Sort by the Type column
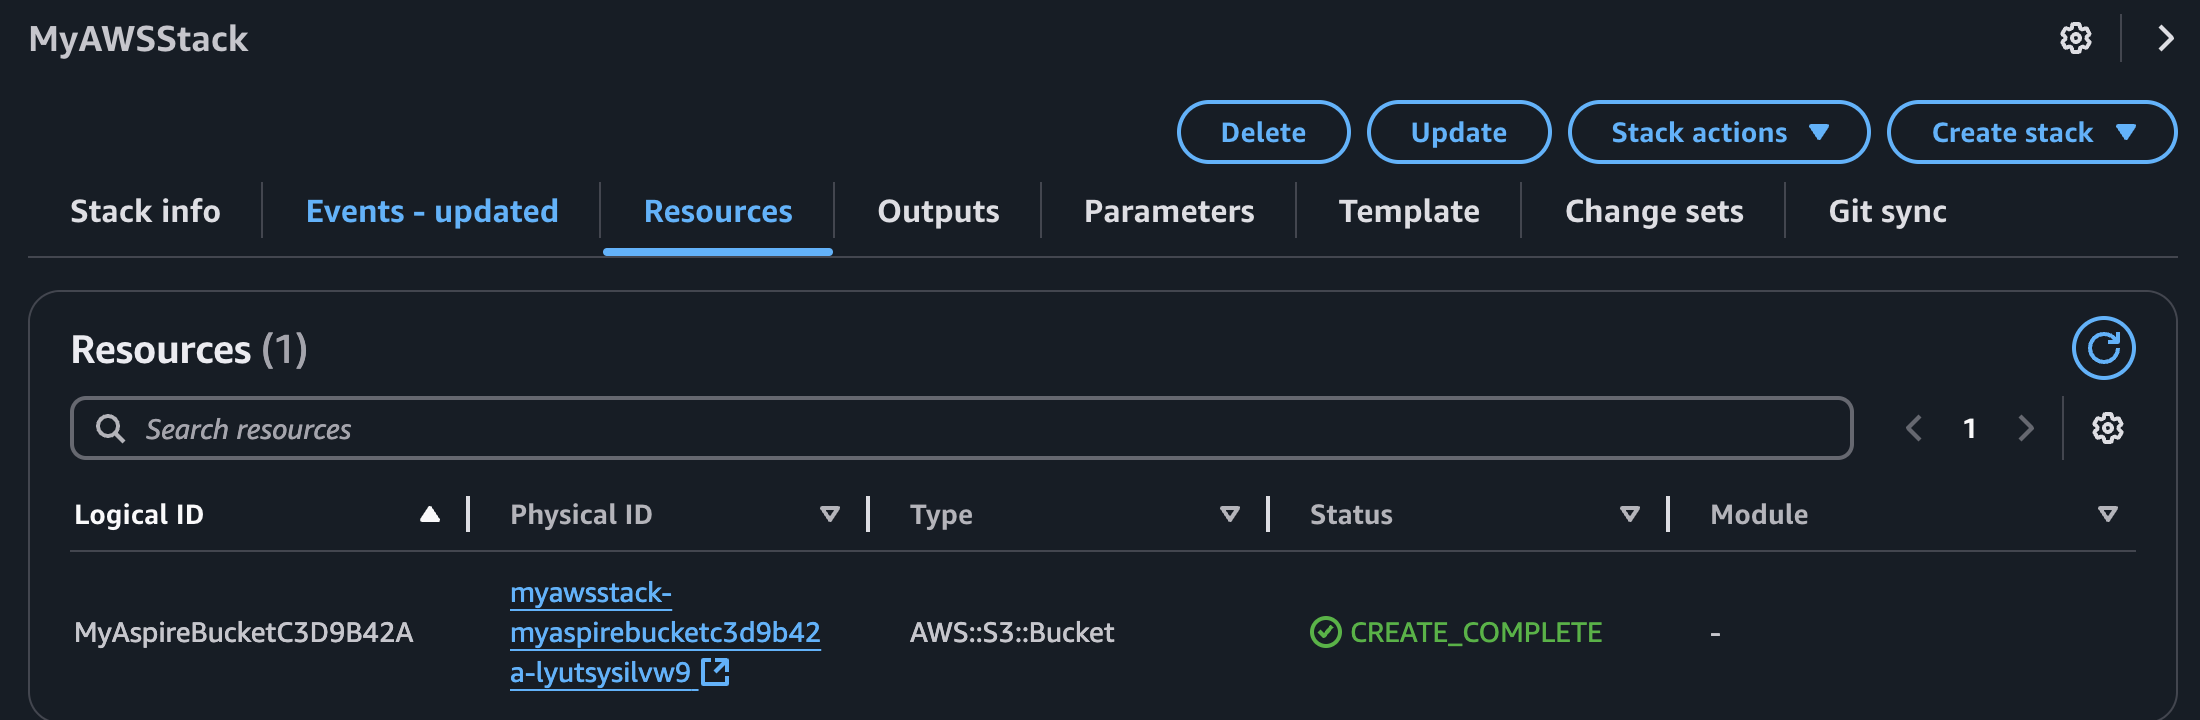This screenshot has width=2200, height=720. 1230,514
